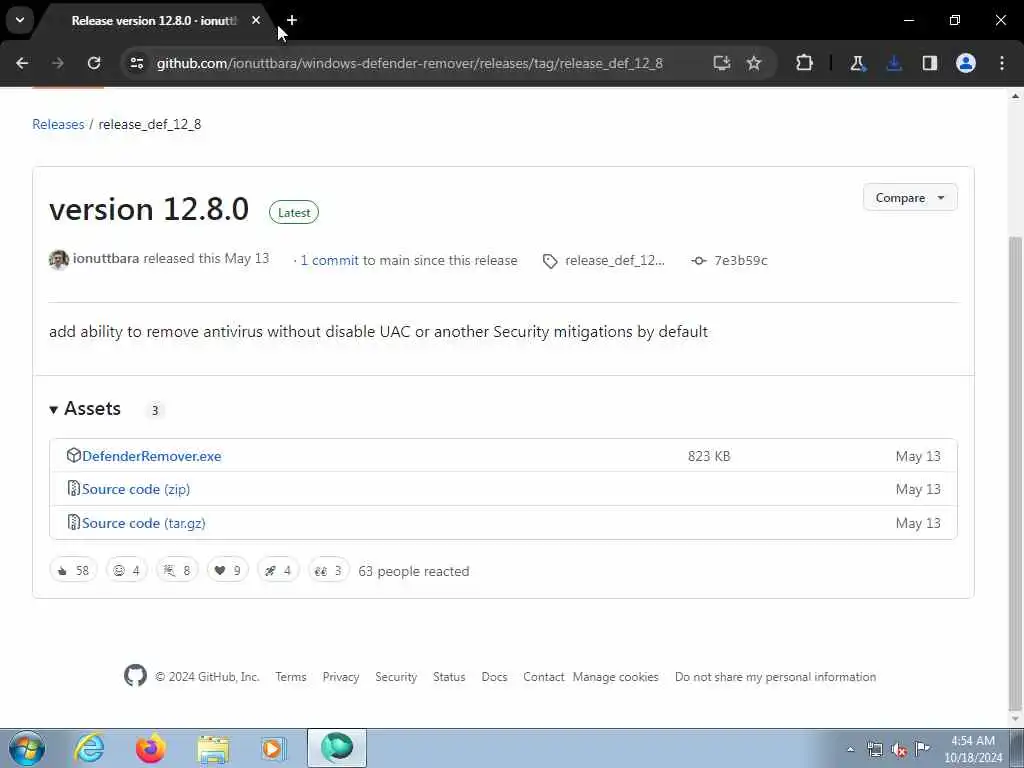Click the install app icon in address bar
The height and width of the screenshot is (768, 1024).
point(722,63)
